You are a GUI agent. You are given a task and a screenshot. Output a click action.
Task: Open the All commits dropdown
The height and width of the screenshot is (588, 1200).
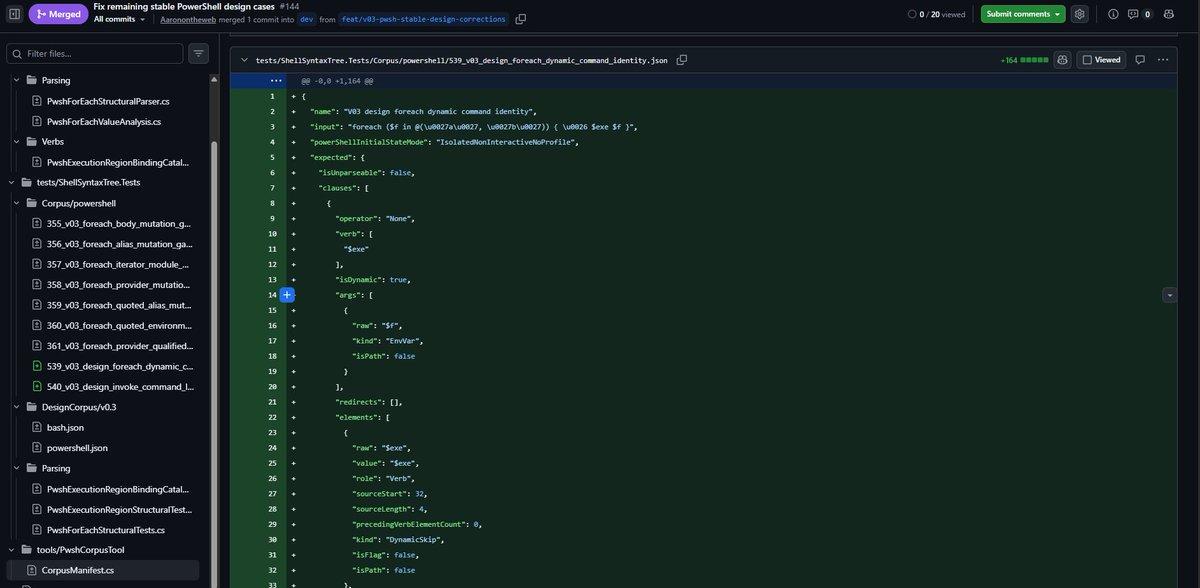click(120, 19)
